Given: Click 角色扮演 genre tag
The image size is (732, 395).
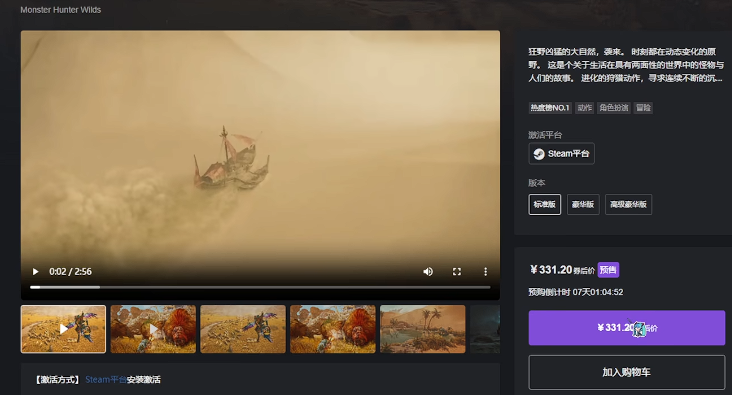Looking at the screenshot, I should (x=614, y=108).
